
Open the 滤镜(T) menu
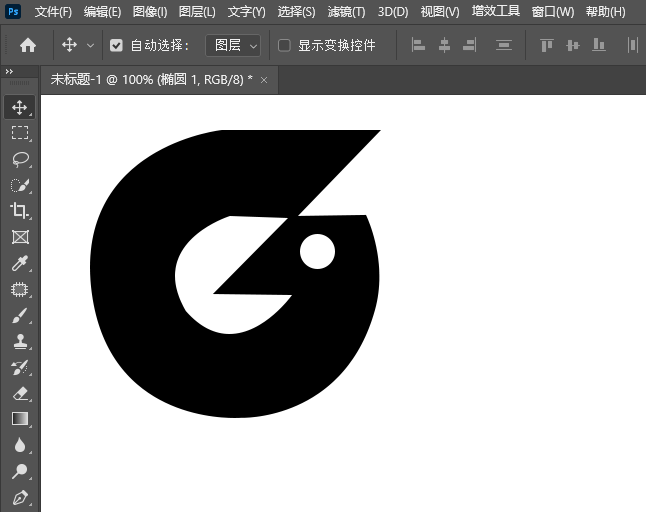tap(346, 12)
